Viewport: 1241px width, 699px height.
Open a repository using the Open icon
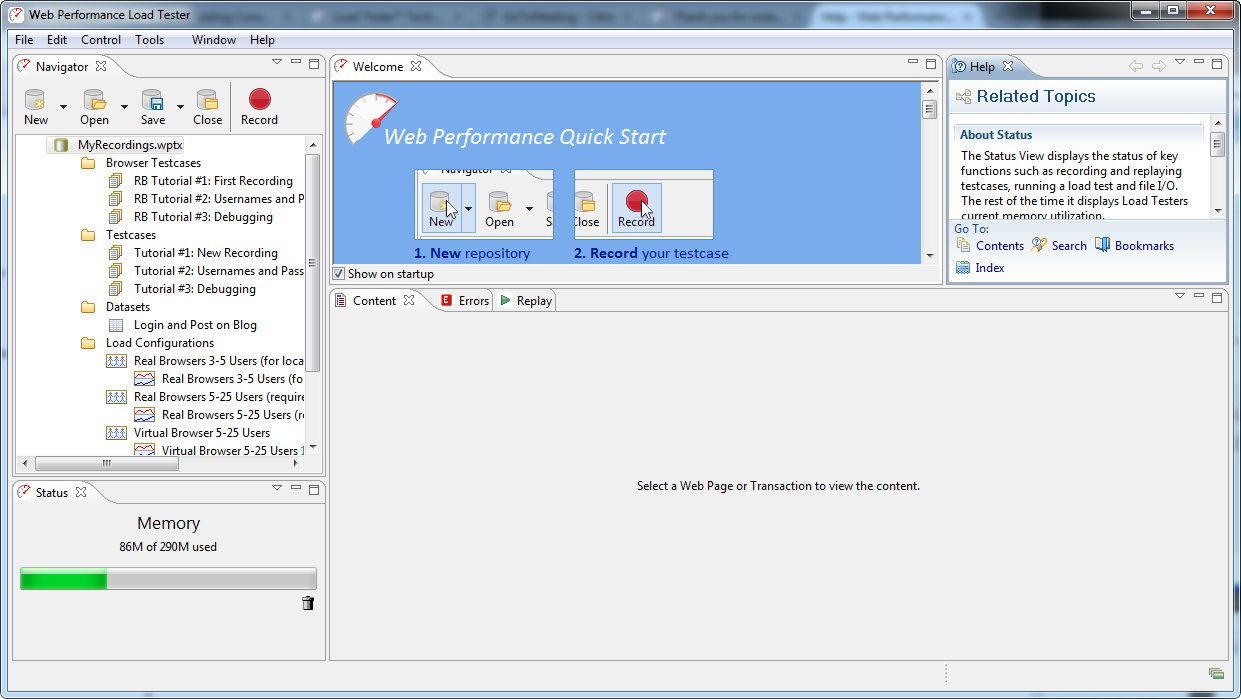point(93,101)
